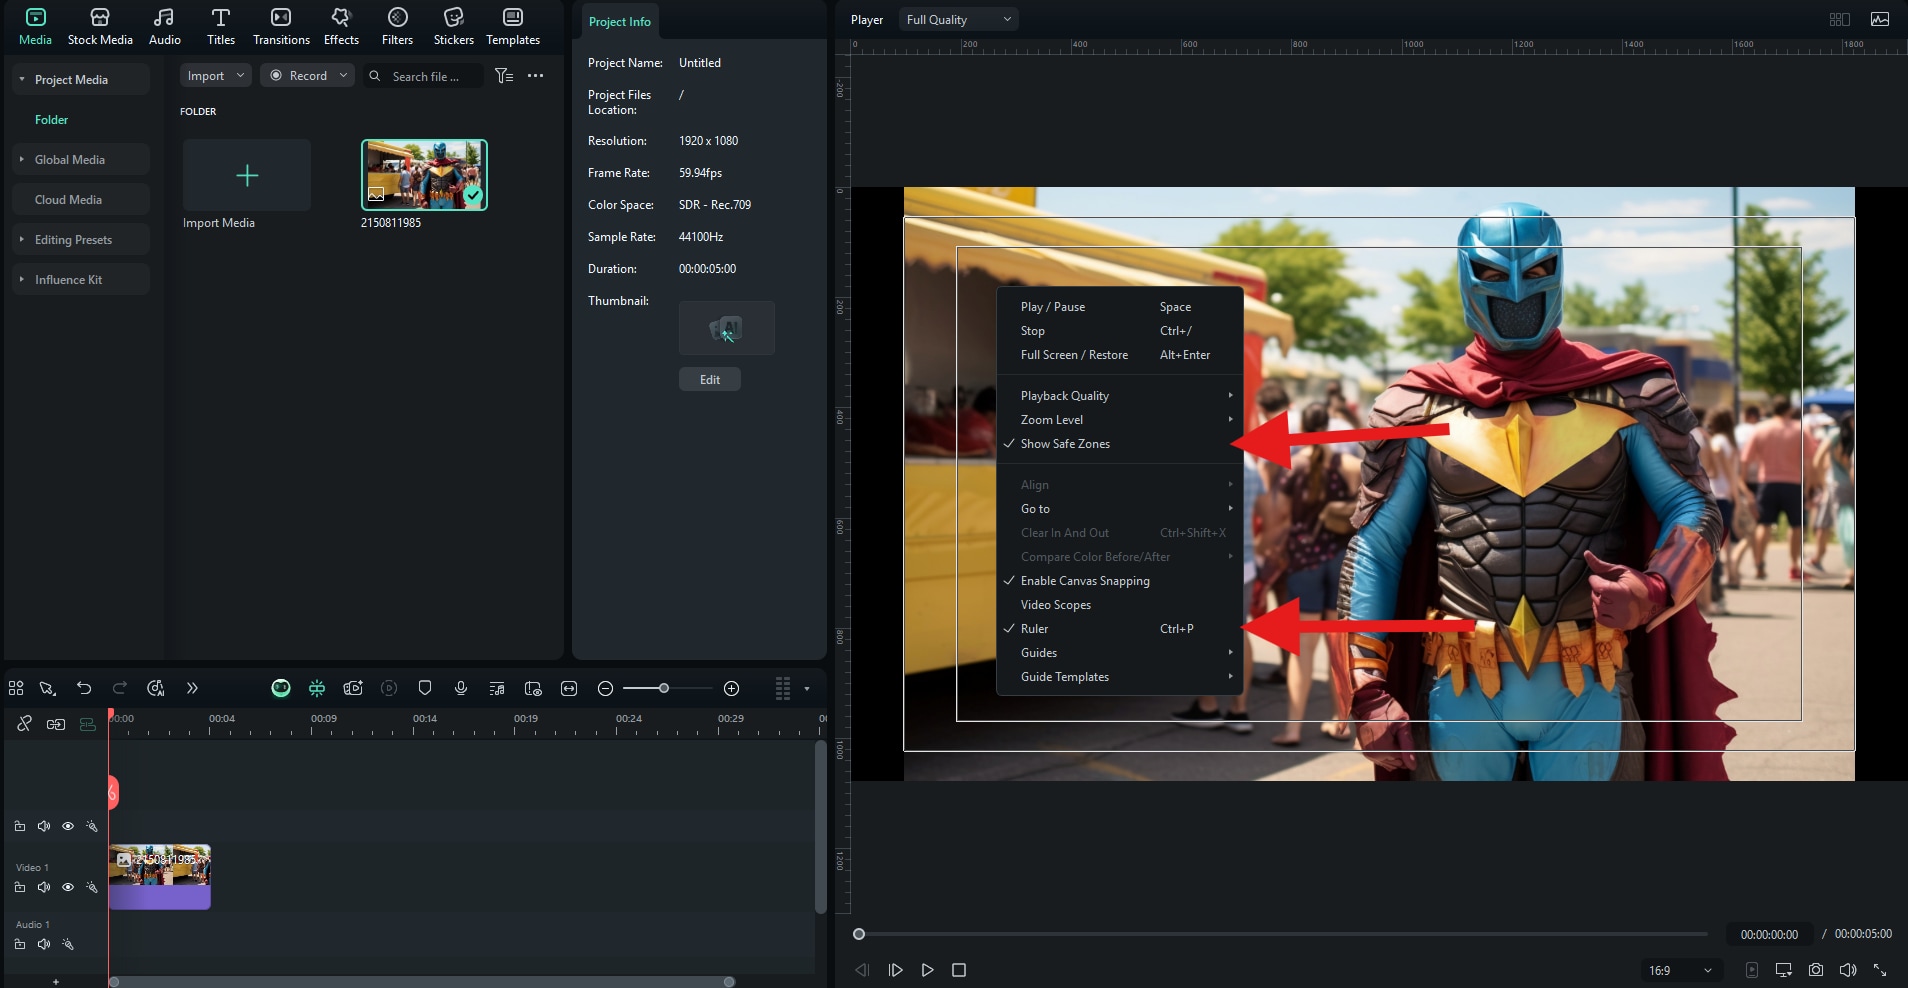
Task: Click the player progress scrubber handle
Action: tap(858, 934)
